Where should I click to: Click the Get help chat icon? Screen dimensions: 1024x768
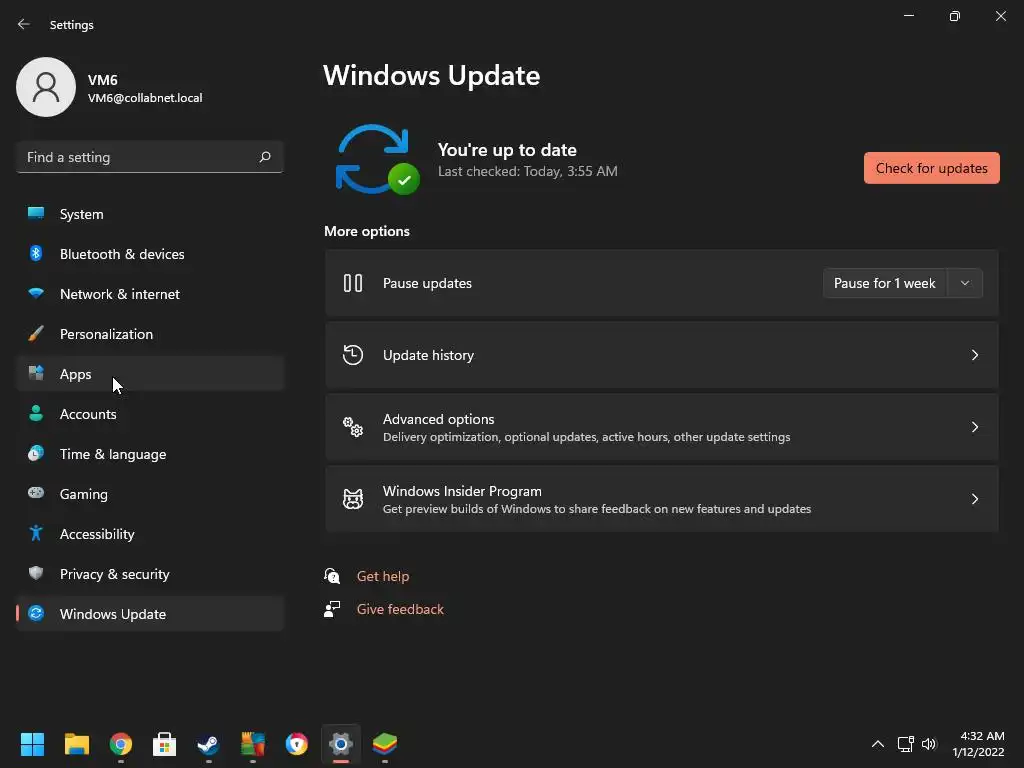pyautogui.click(x=332, y=575)
